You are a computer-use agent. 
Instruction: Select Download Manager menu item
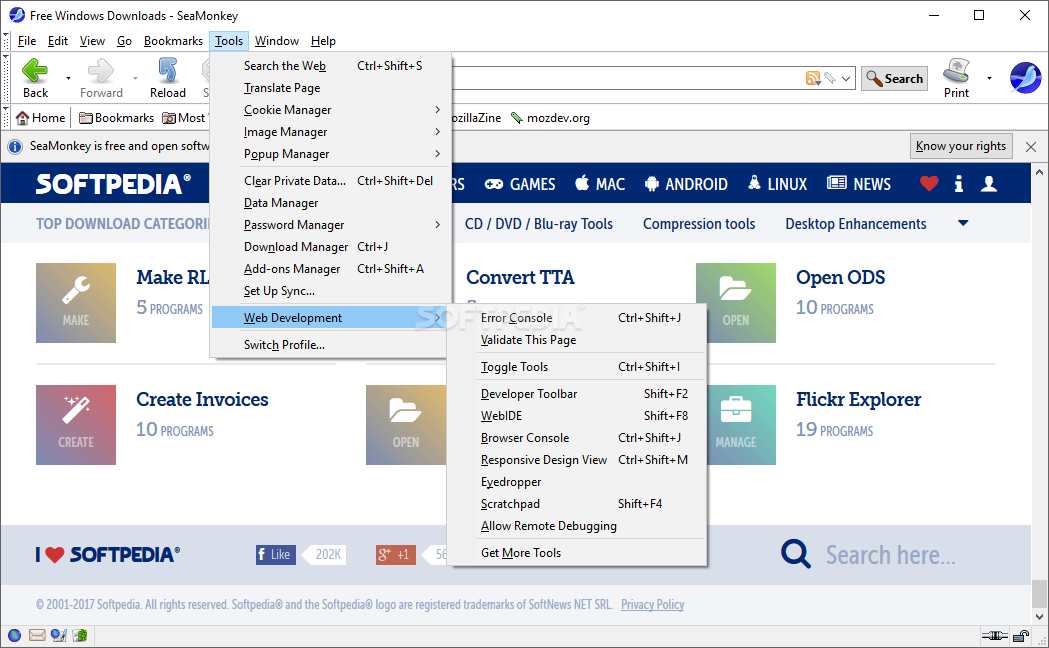point(330,247)
